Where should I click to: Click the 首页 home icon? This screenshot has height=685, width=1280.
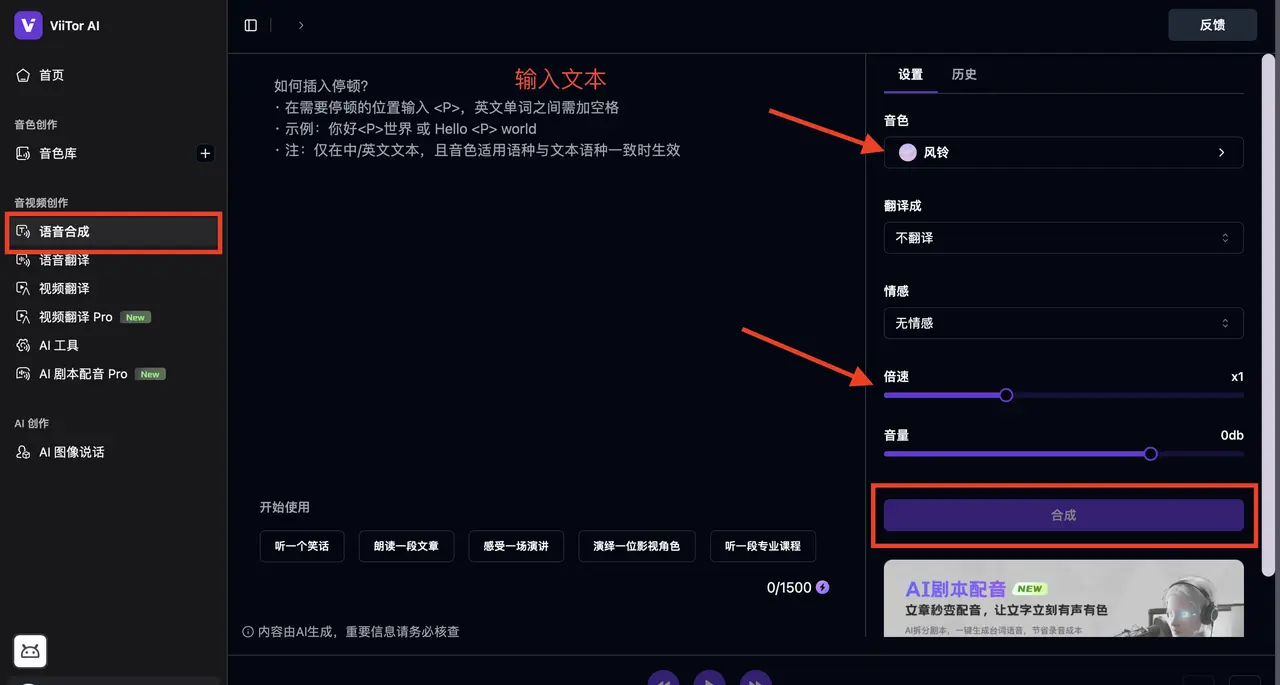point(23,75)
